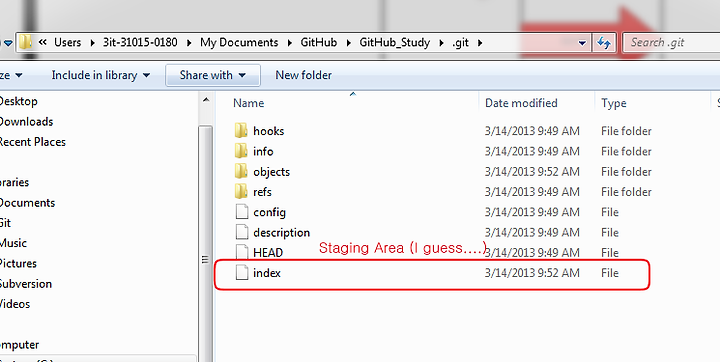
Task: Open the hooks folder icon
Action: (241, 131)
